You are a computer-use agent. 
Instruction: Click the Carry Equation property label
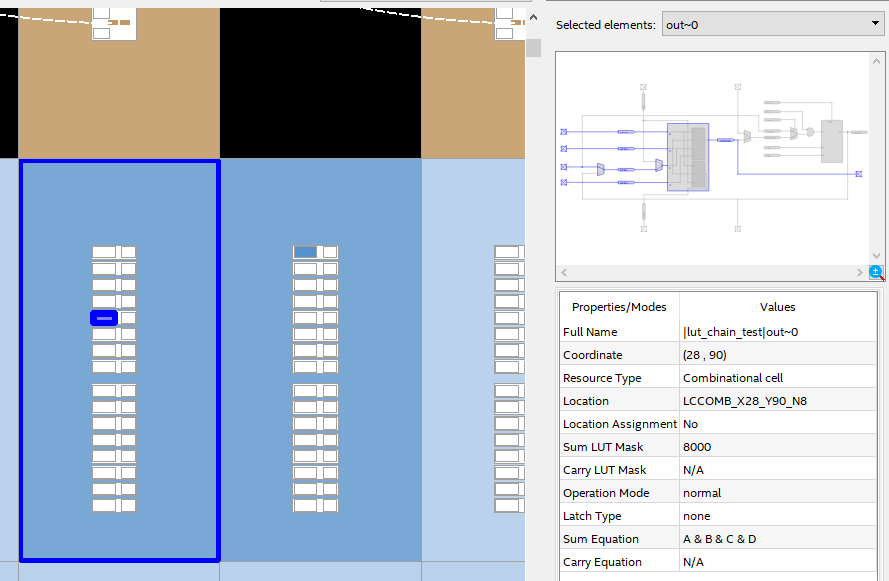point(602,562)
